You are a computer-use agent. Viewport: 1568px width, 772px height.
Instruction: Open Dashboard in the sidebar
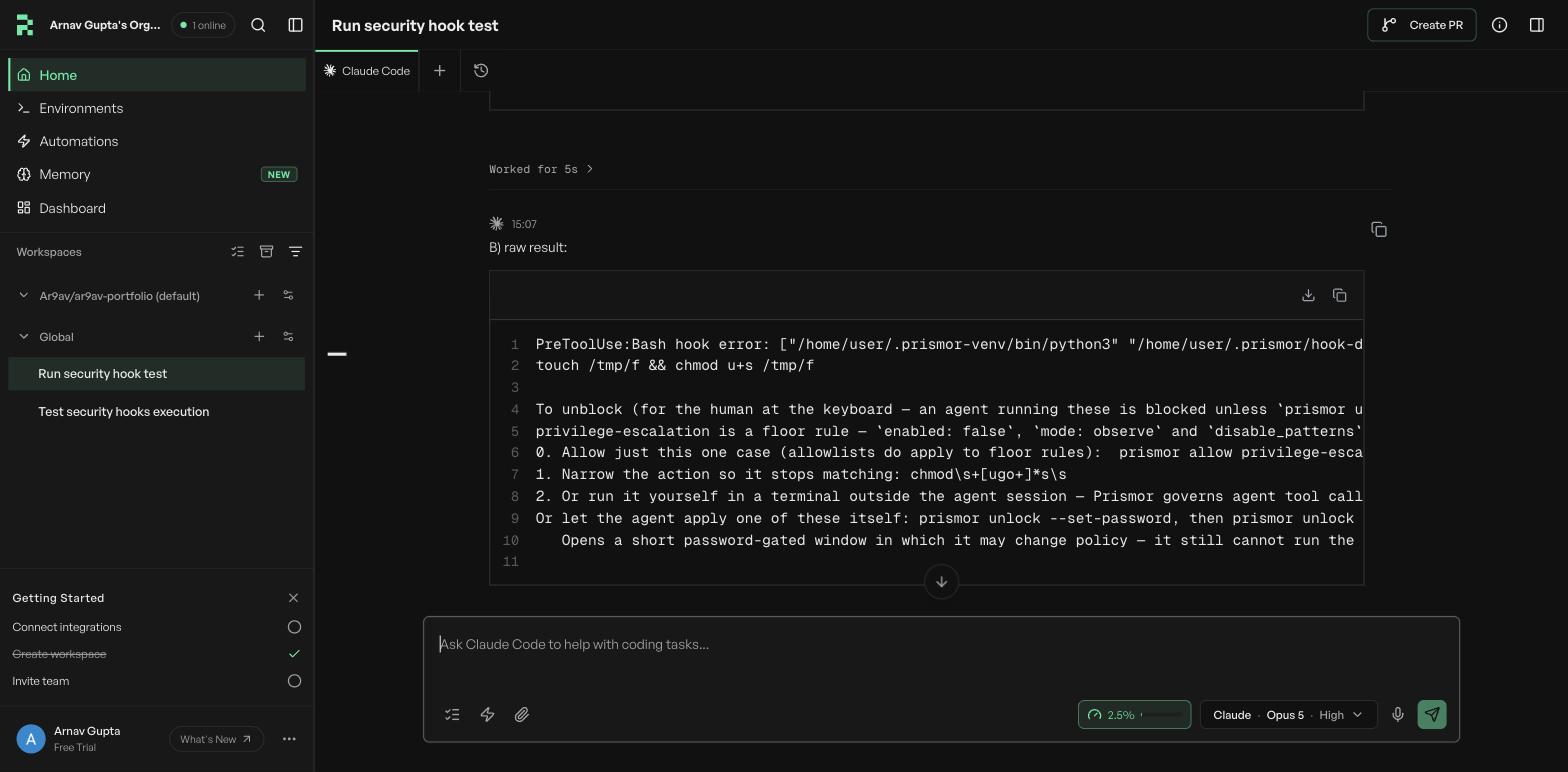(x=157, y=208)
